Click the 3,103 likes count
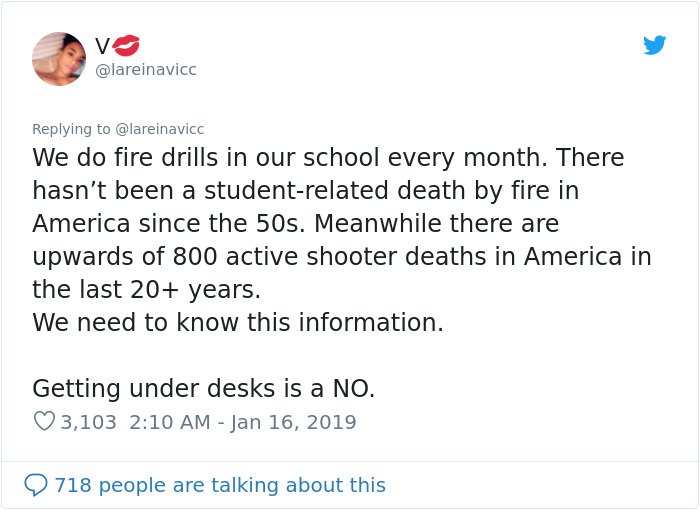Viewport: 700px width, 510px height. click(88, 422)
